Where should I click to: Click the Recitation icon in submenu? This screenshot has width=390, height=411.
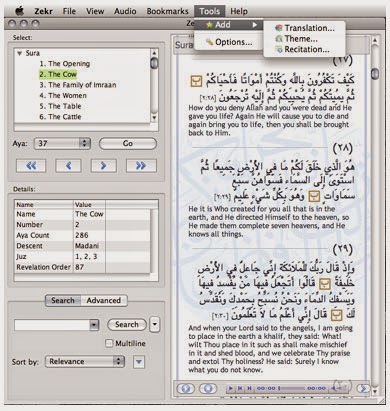[279, 49]
